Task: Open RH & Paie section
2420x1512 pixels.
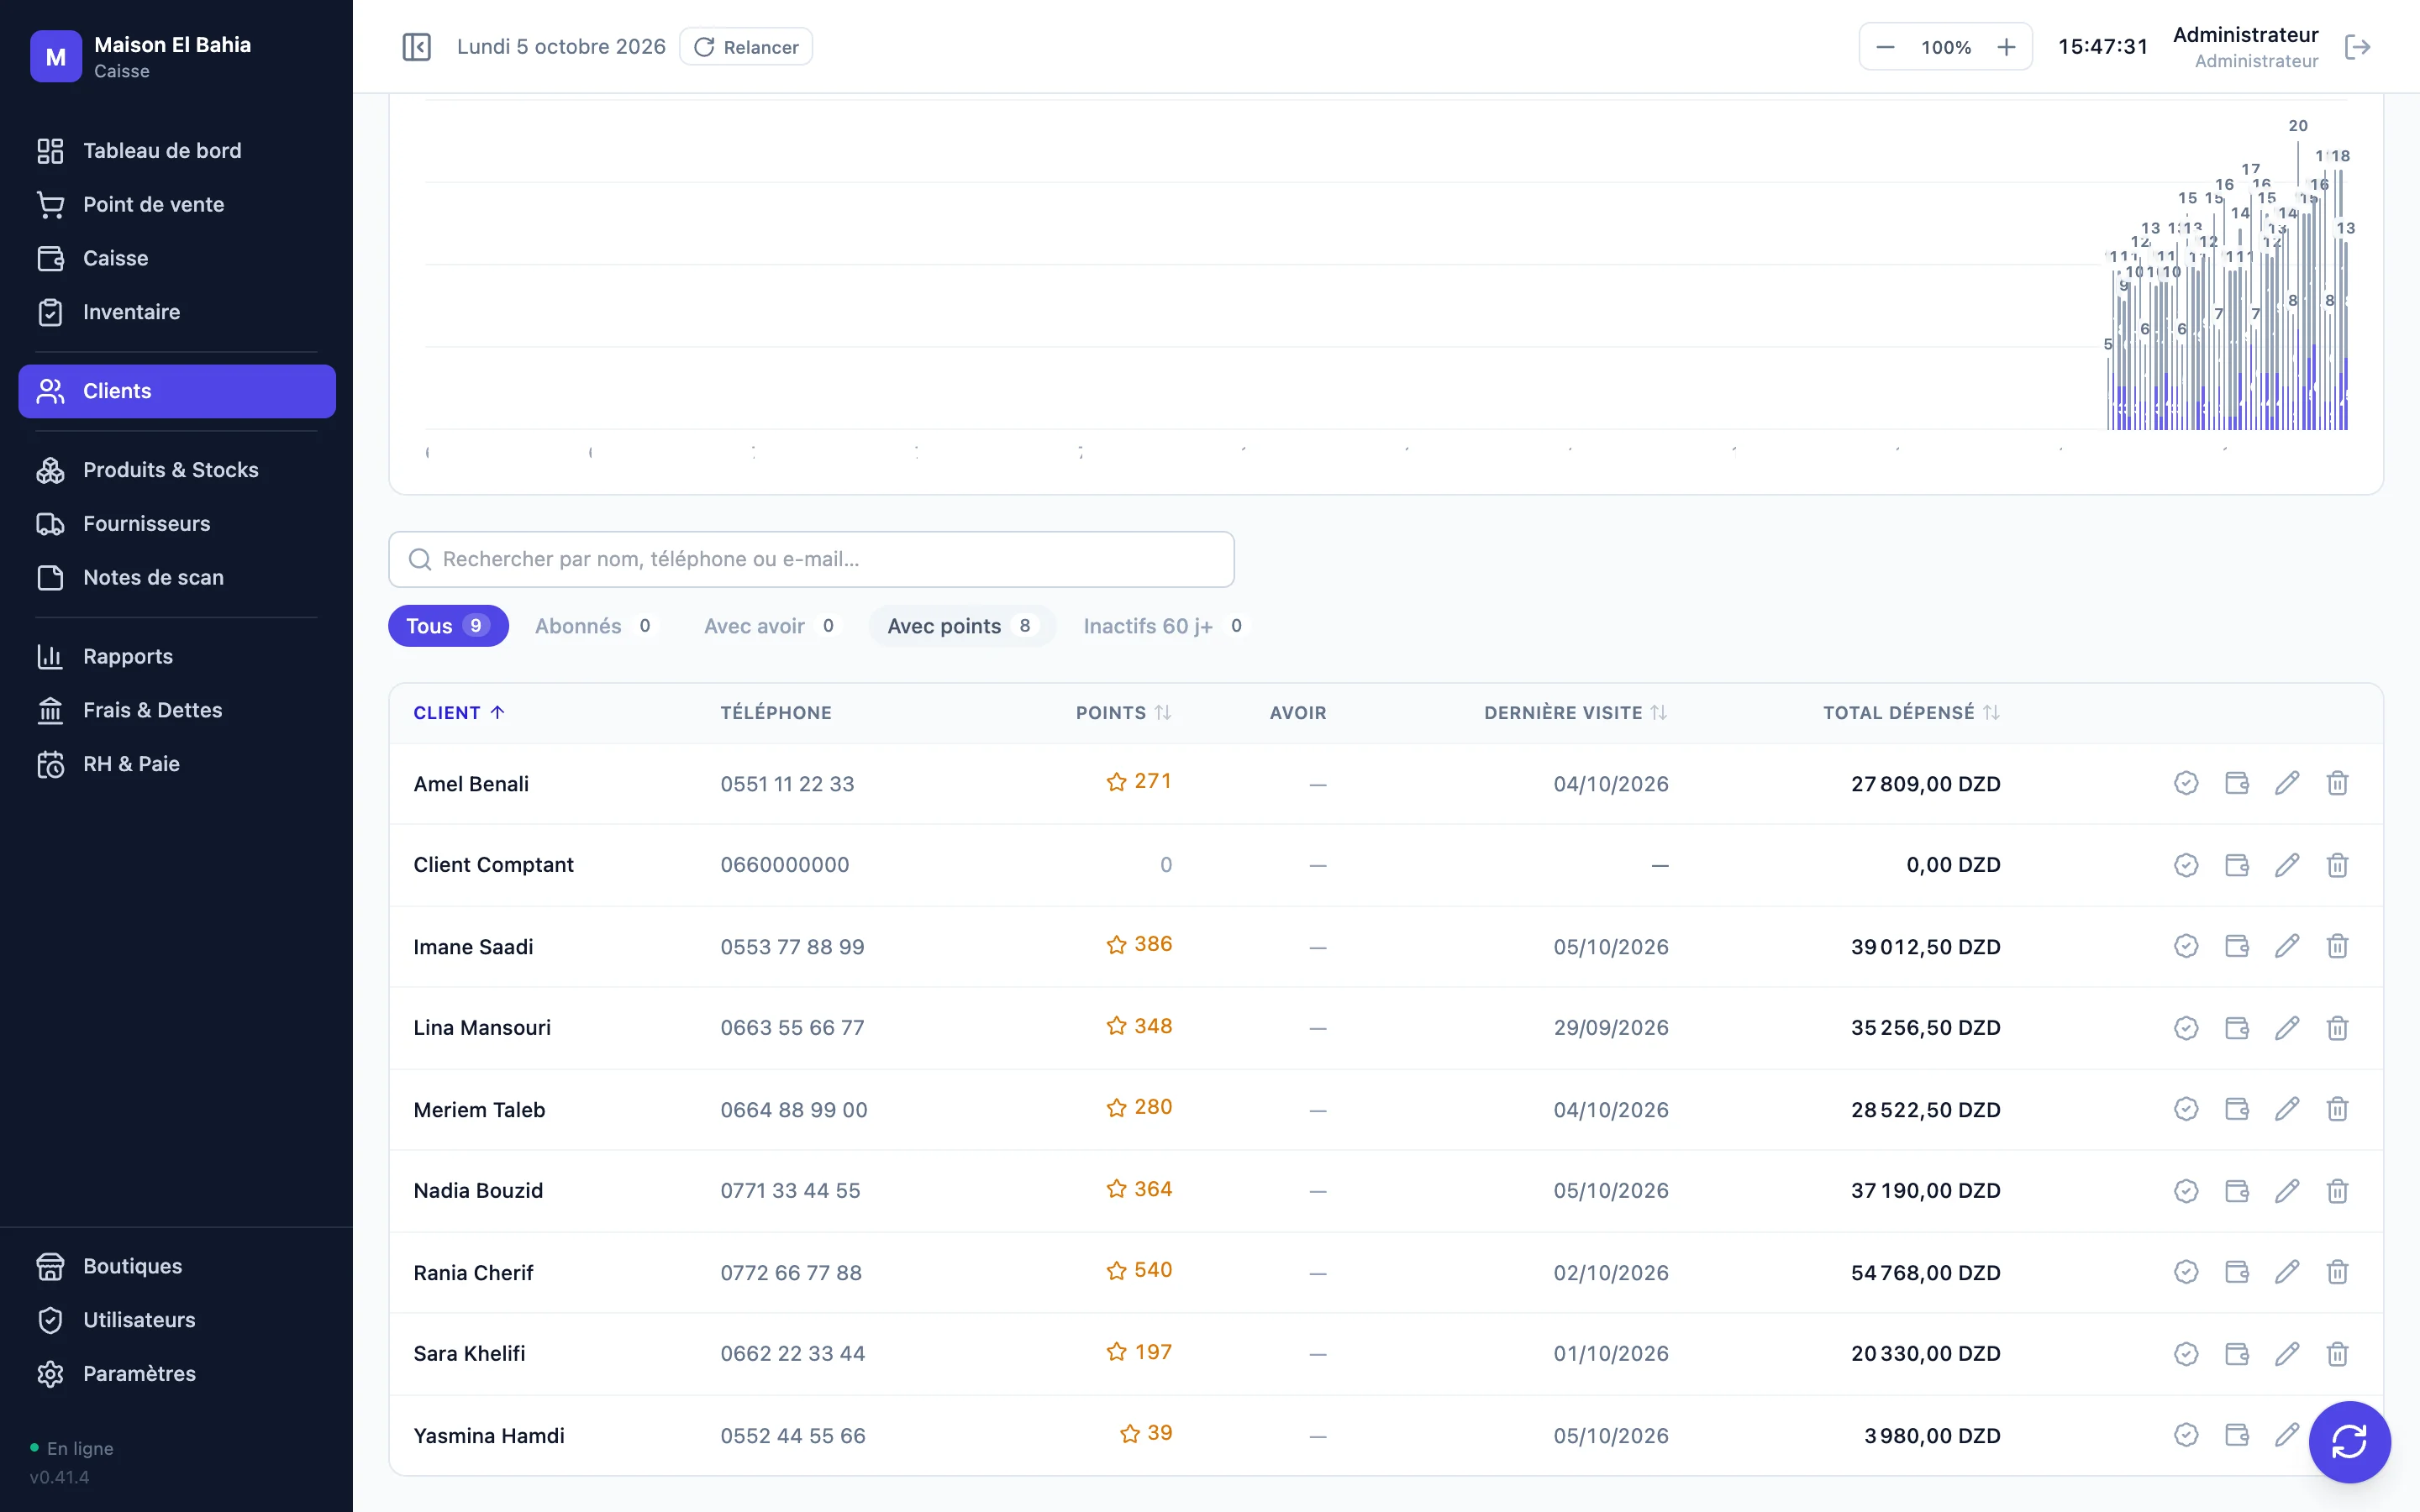Action: pyautogui.click(x=177, y=764)
